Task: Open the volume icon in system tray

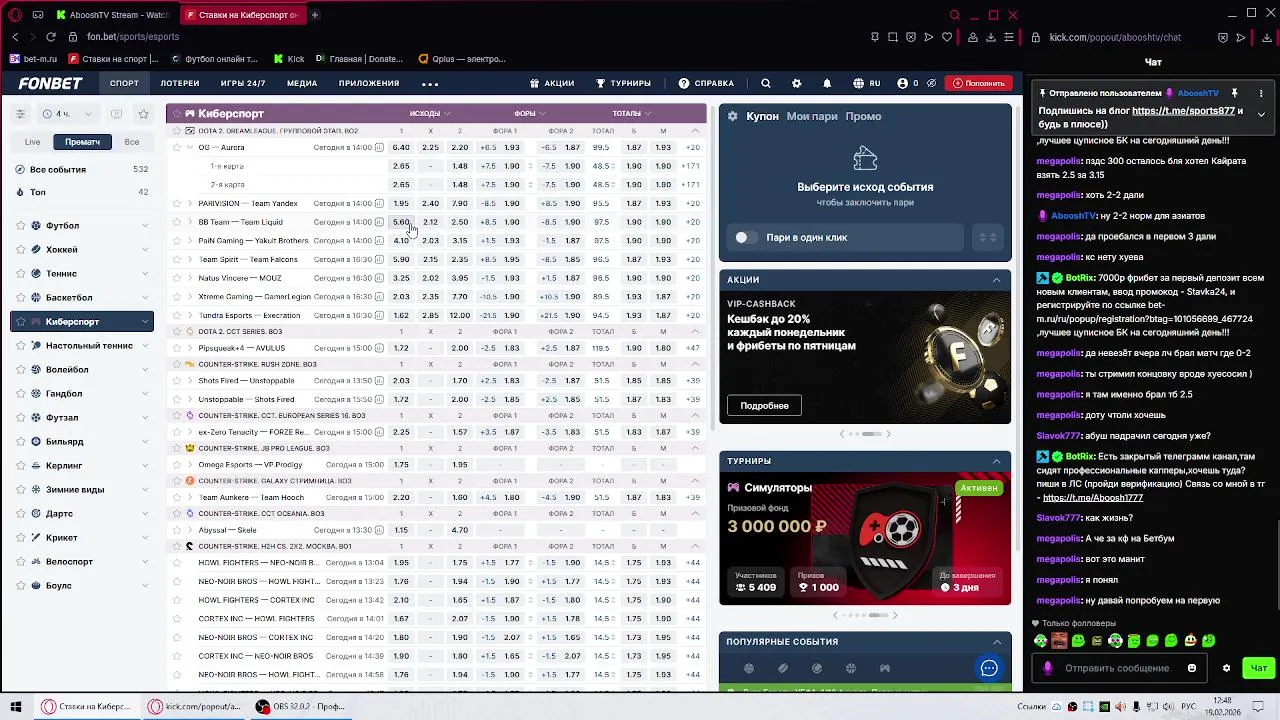Action: (x=1169, y=706)
